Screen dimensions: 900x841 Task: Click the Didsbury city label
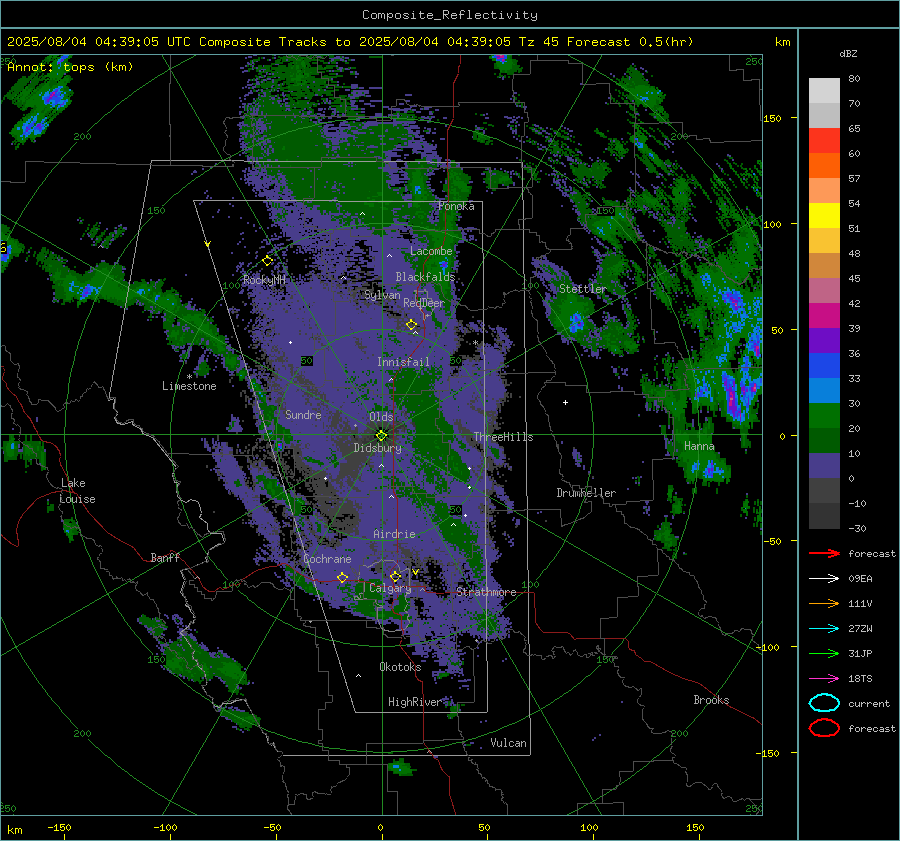[x=377, y=448]
